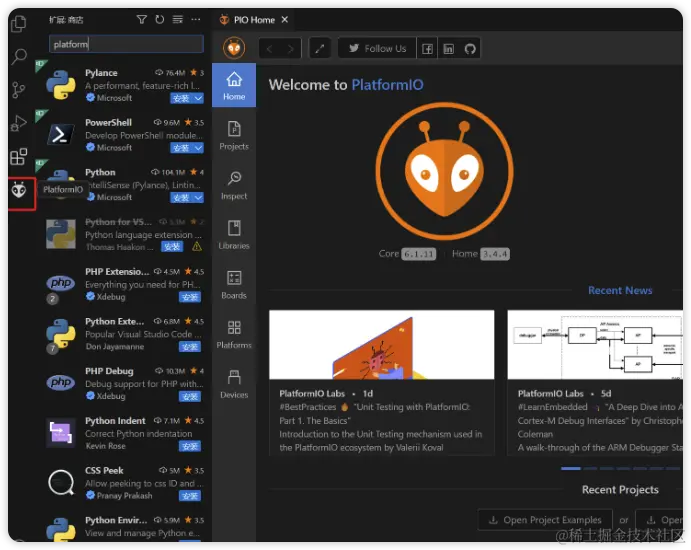Open Platforms in PIO sidebar

point(234,335)
